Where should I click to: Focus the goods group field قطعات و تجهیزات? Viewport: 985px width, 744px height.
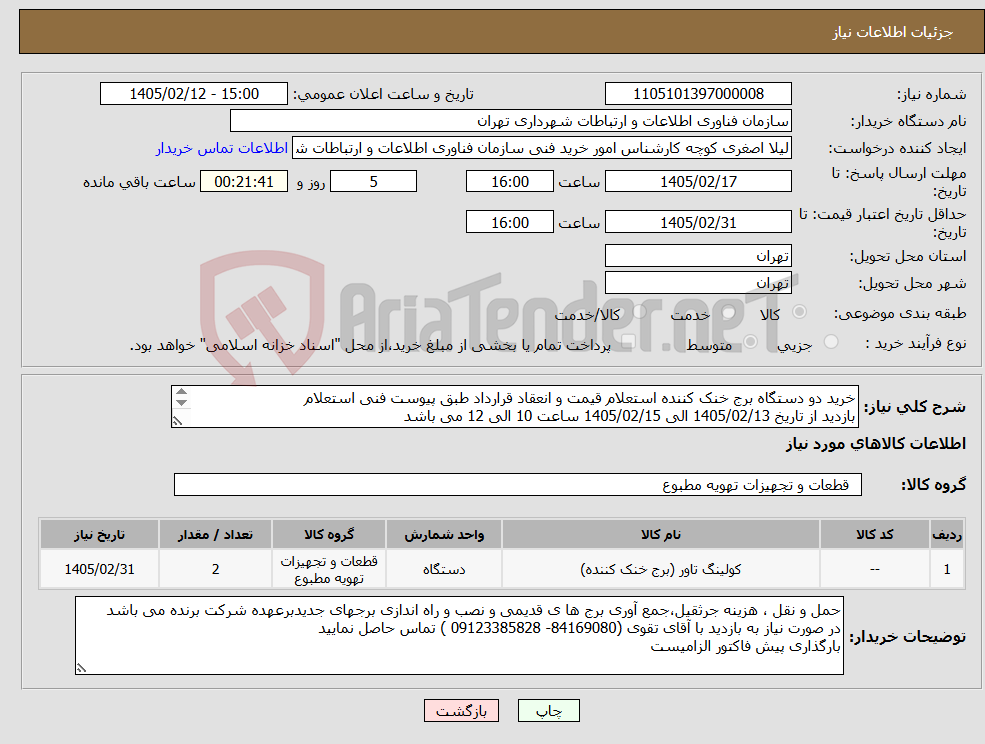coord(518,484)
